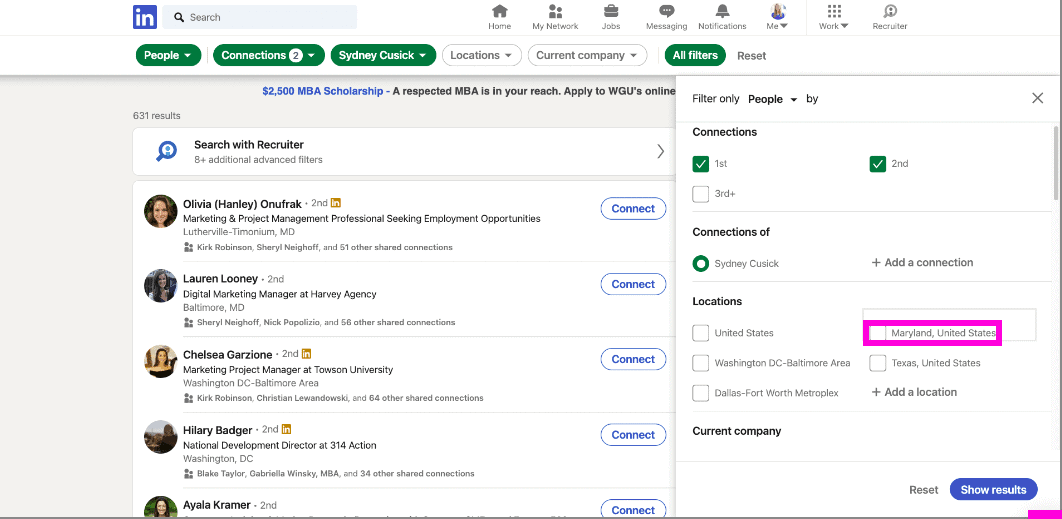Expand the Search with Recruiter chevron
The height and width of the screenshot is (519, 1062).
tap(660, 152)
